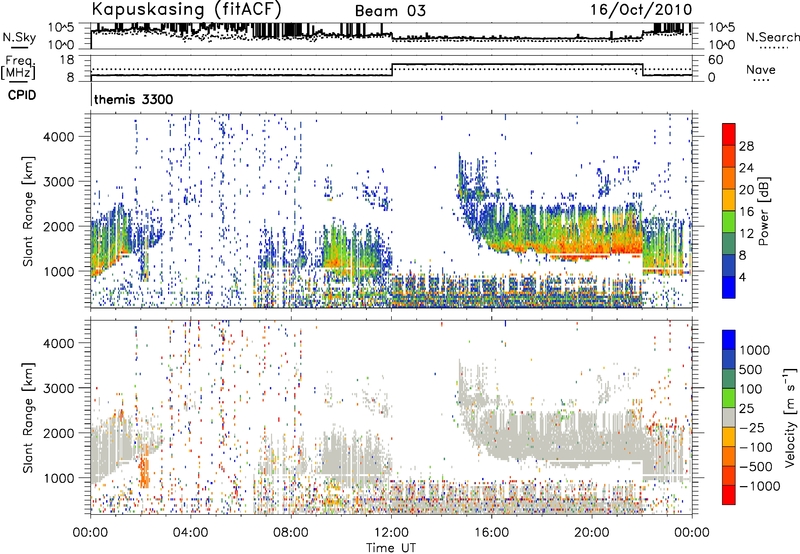Click the "12:00" time tick label
This screenshot has height=554, width=800.
pyautogui.click(x=391, y=533)
